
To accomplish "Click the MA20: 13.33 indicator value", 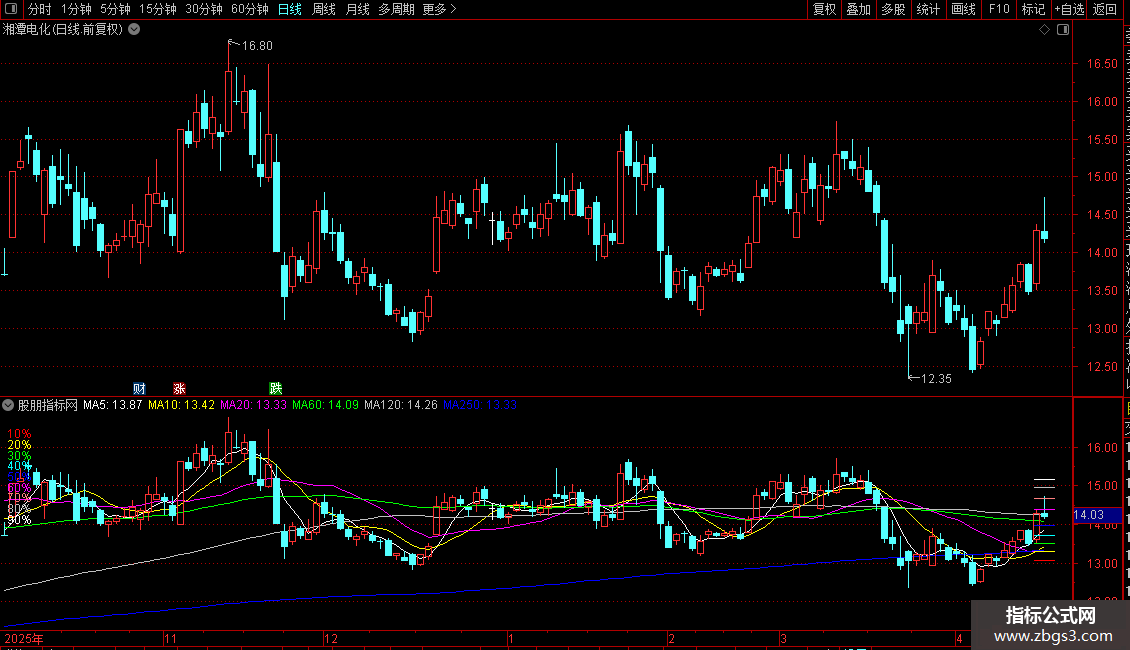I will coord(254,405).
